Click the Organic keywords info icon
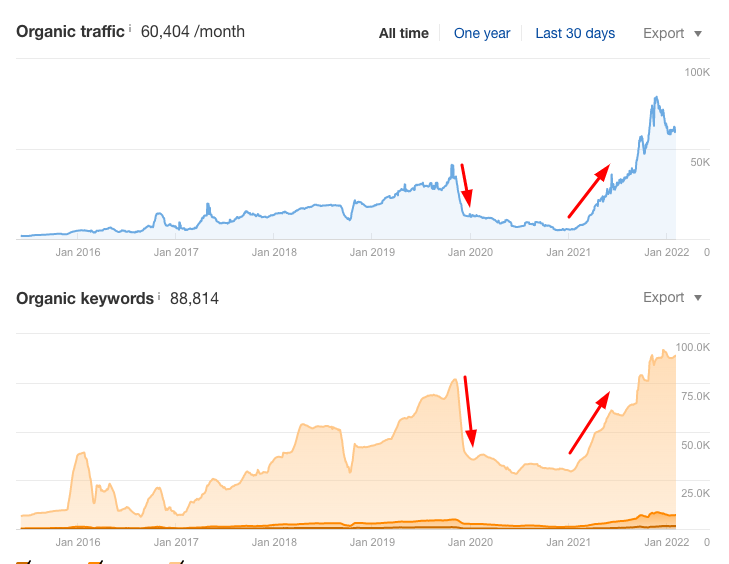The height and width of the screenshot is (564, 729). pyautogui.click(x=159, y=295)
